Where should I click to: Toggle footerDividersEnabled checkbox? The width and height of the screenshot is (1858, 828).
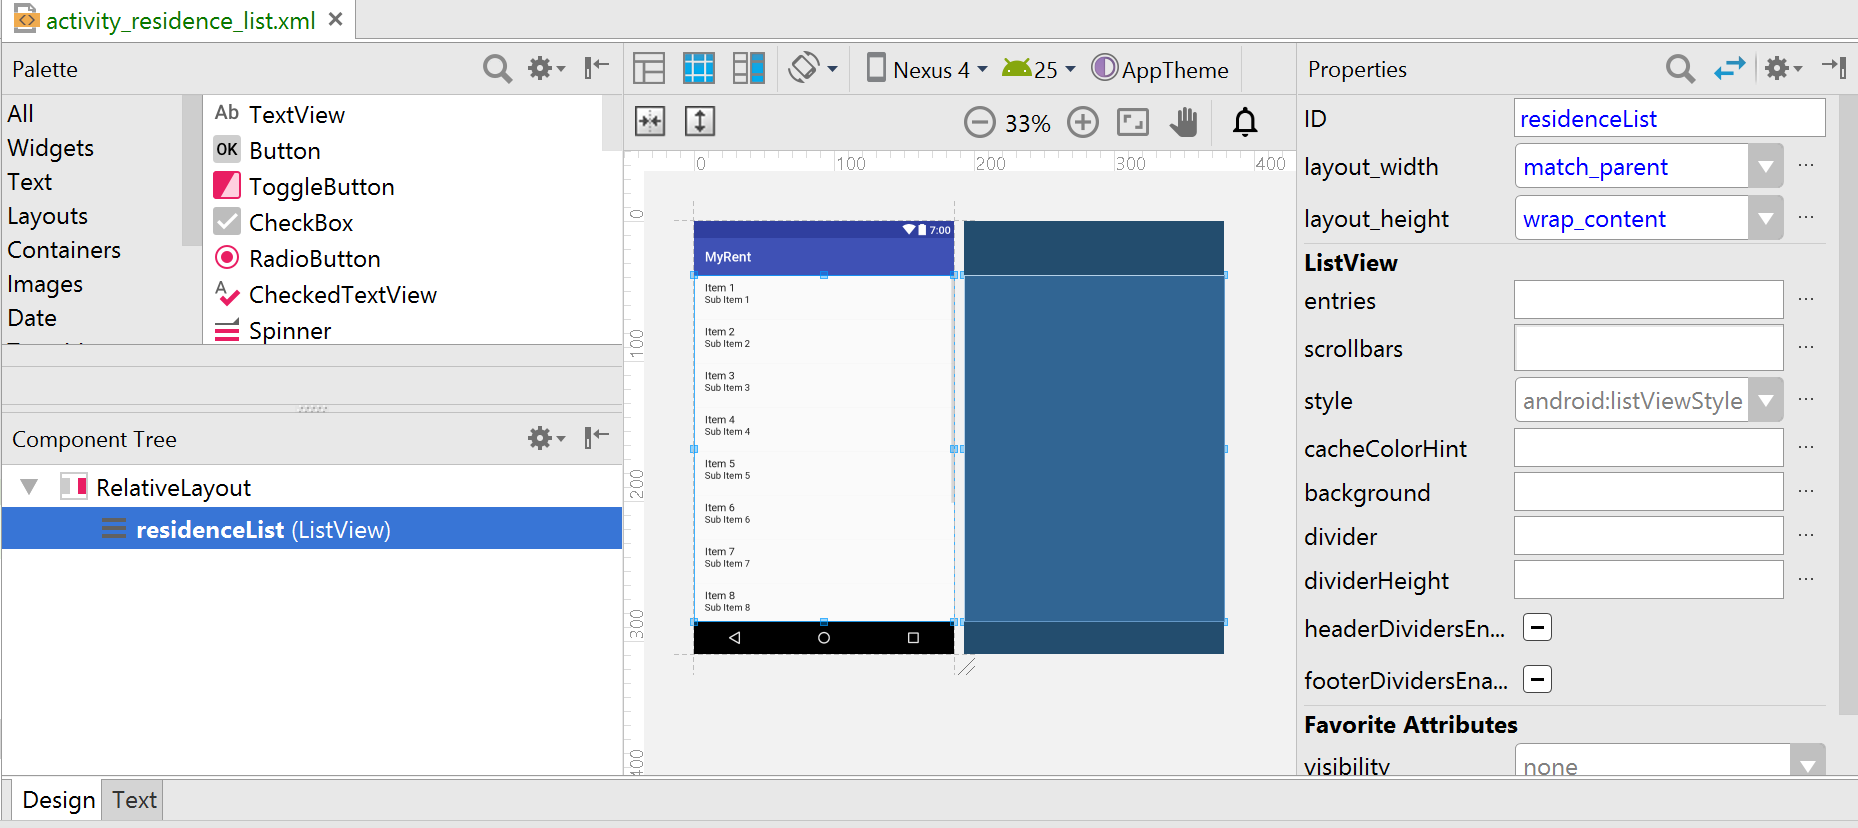pyautogui.click(x=1537, y=680)
